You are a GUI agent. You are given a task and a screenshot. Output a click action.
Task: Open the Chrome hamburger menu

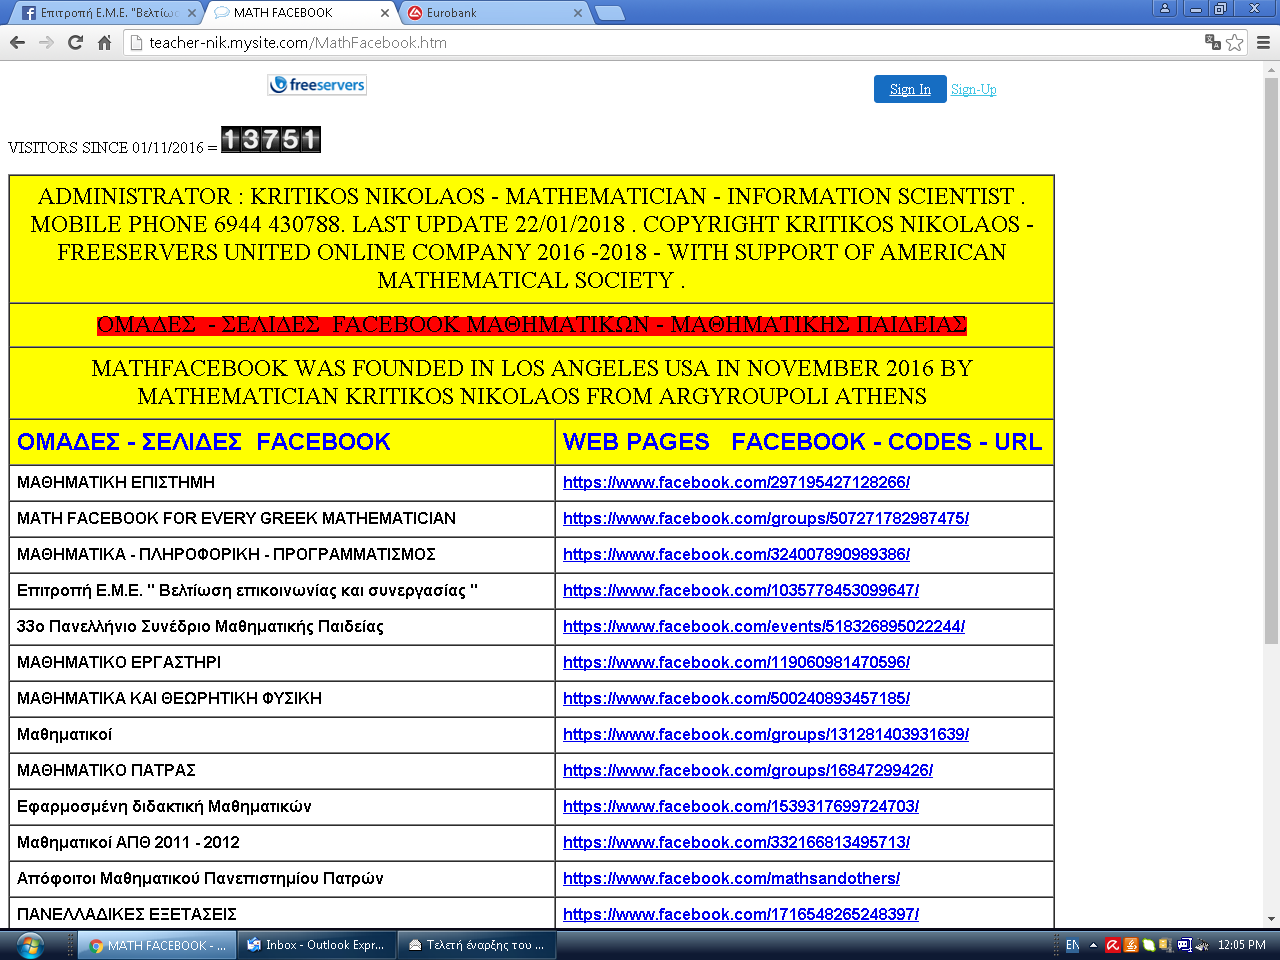pos(1263,42)
